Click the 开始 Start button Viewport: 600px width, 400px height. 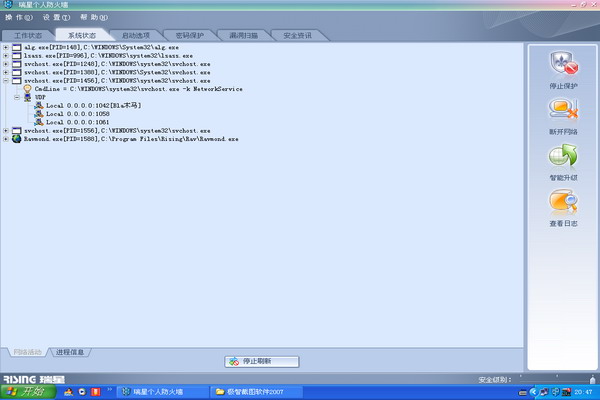28,392
